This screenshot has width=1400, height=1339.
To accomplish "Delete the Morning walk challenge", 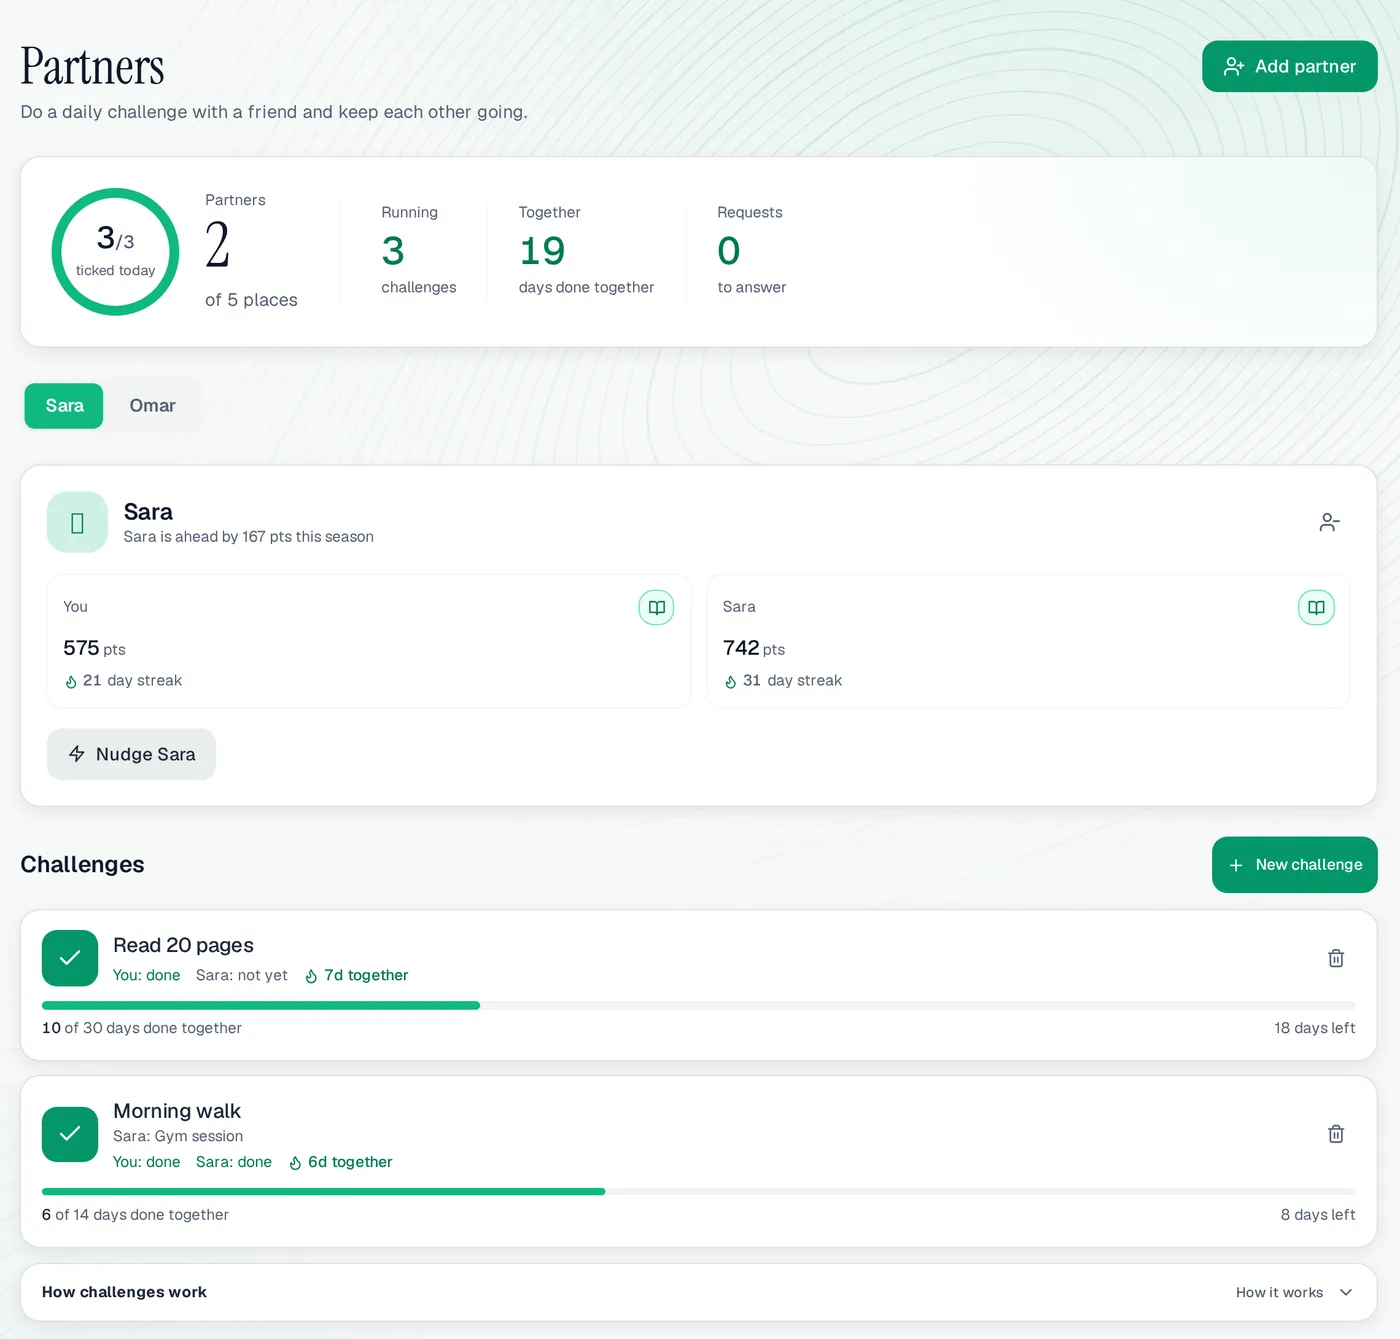I will tap(1335, 1134).
